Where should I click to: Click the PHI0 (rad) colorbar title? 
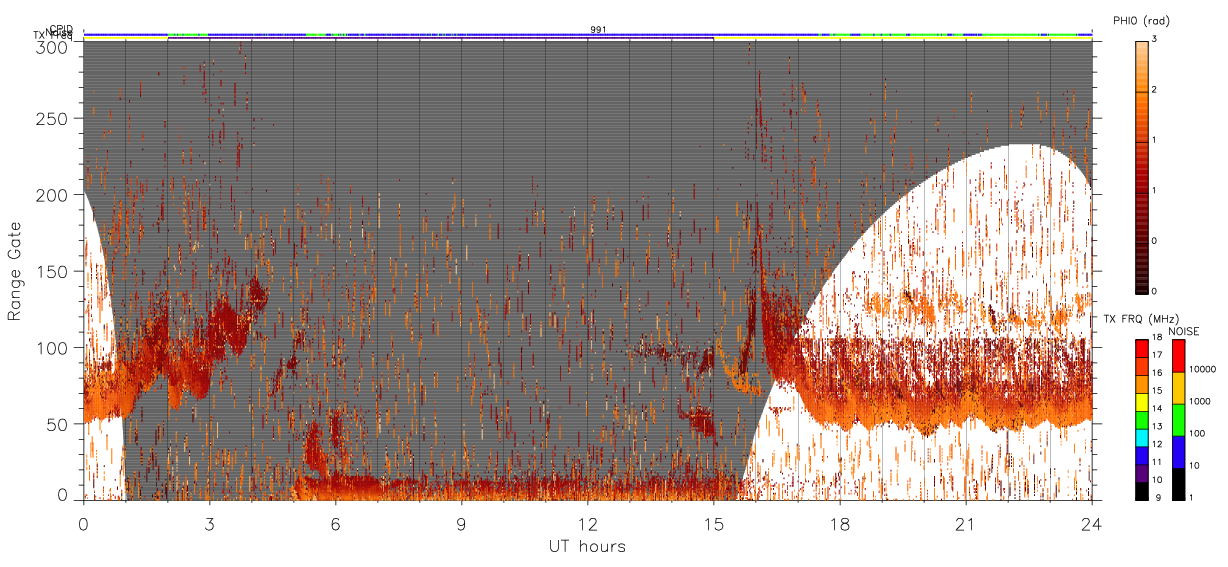point(1141,21)
